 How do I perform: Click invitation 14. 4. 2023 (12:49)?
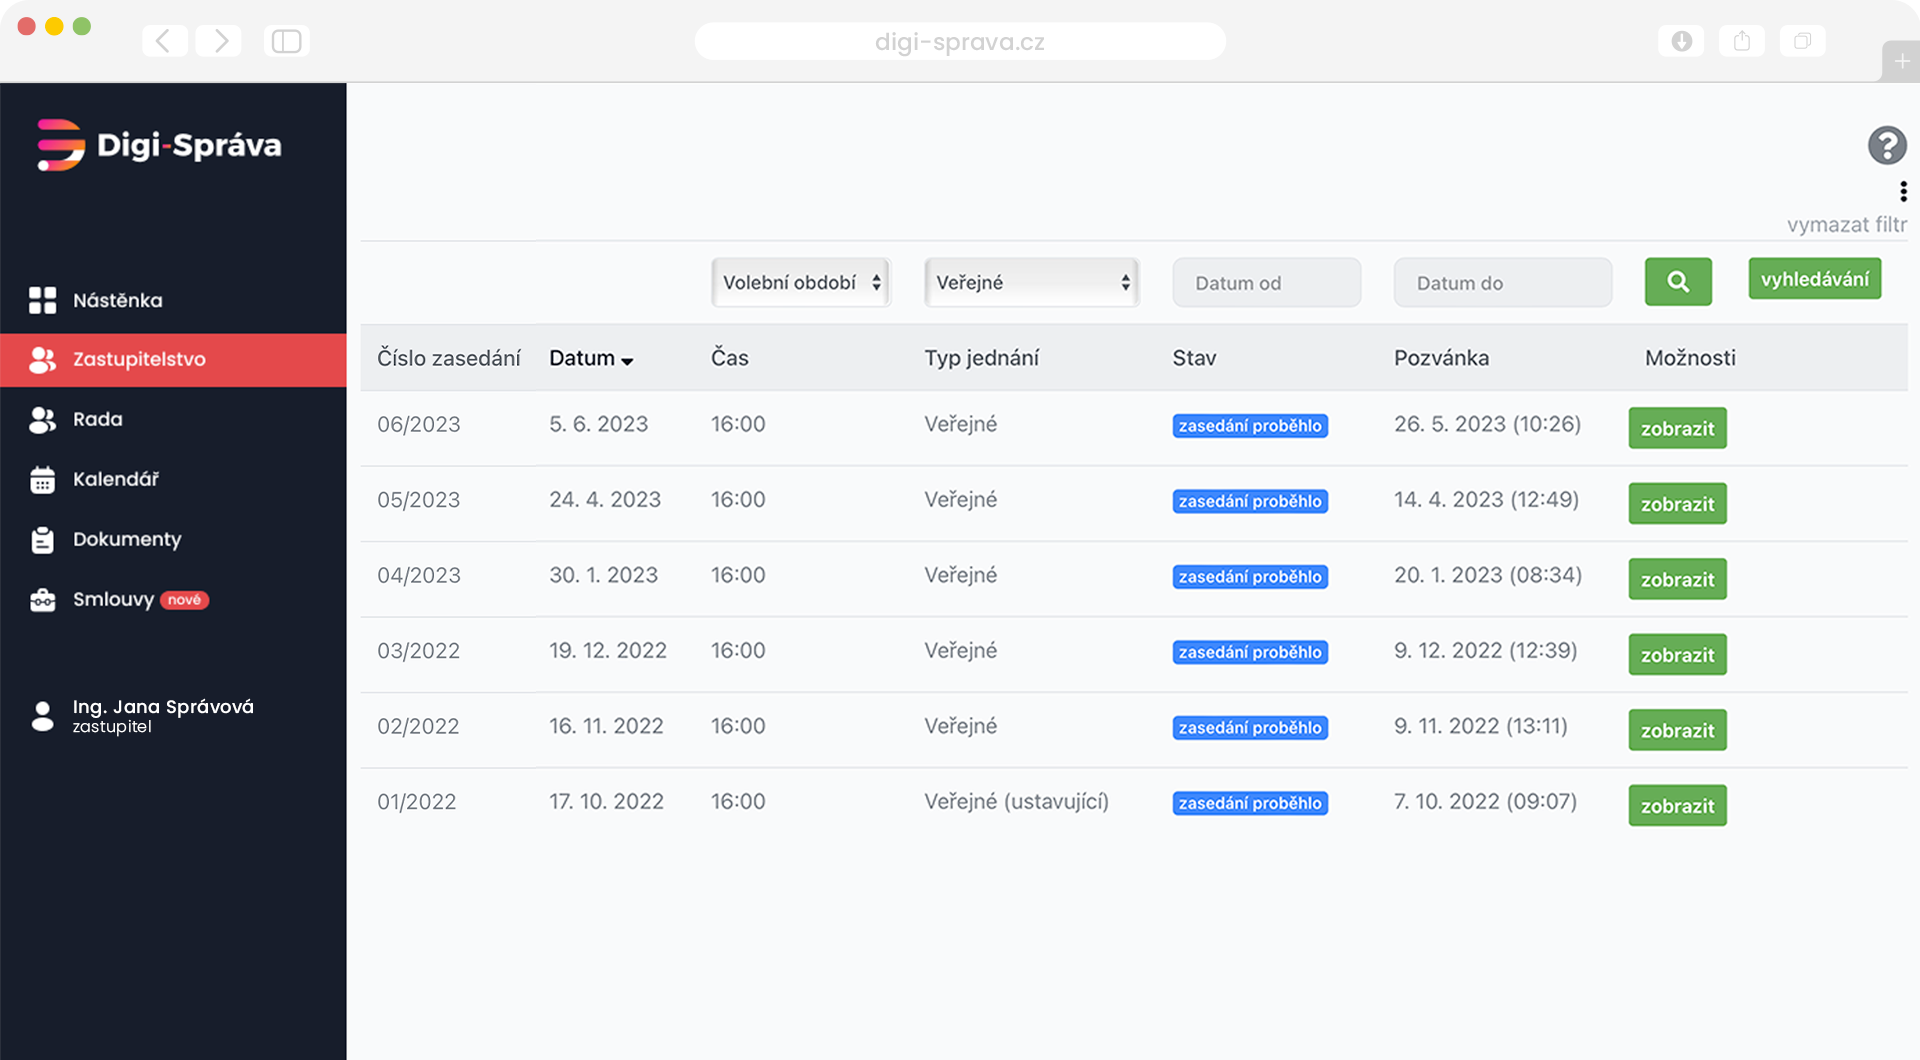1486,500
